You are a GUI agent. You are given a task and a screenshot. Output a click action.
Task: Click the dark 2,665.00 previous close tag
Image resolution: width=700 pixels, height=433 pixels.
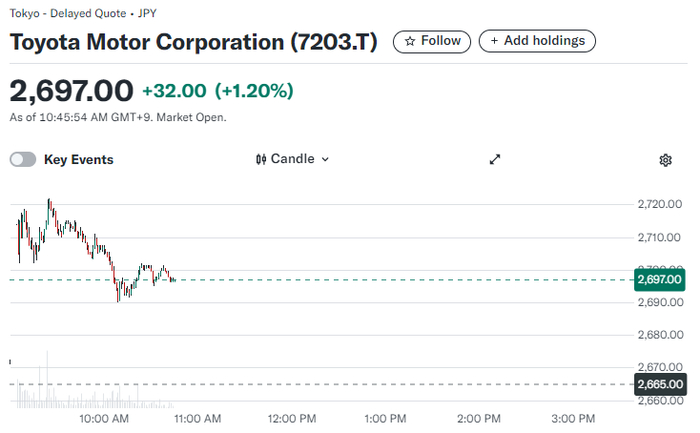pyautogui.click(x=659, y=384)
